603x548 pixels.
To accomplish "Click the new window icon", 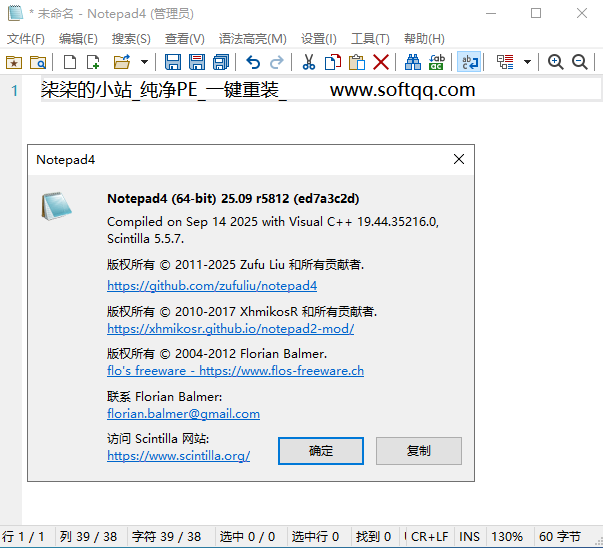I will click(x=93, y=62).
